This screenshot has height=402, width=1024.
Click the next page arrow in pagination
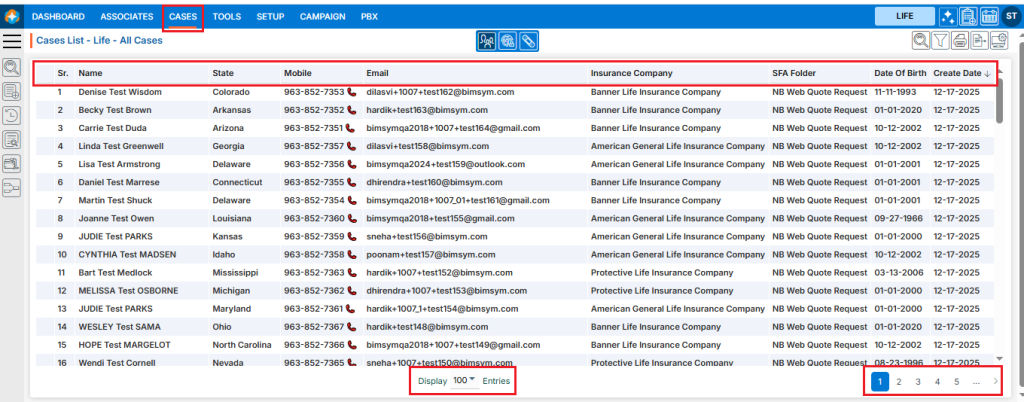(x=995, y=381)
